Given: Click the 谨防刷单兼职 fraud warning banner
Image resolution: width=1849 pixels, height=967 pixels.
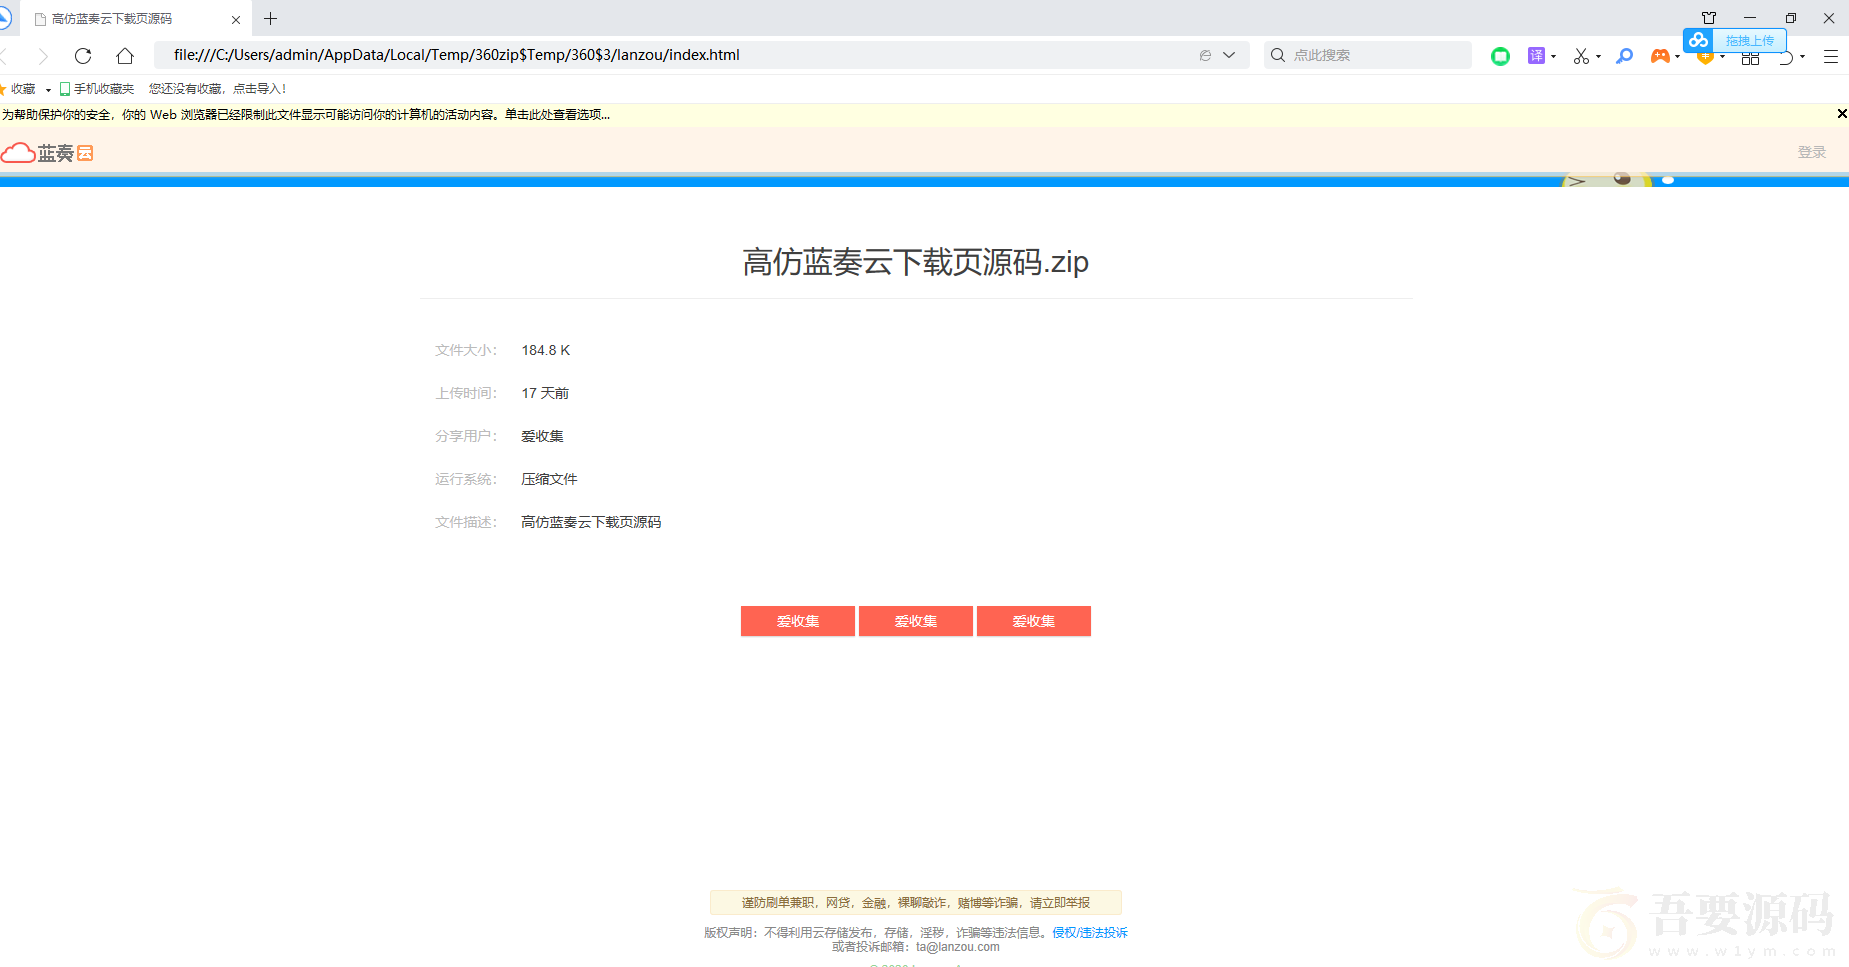Looking at the screenshot, I should 916,903.
